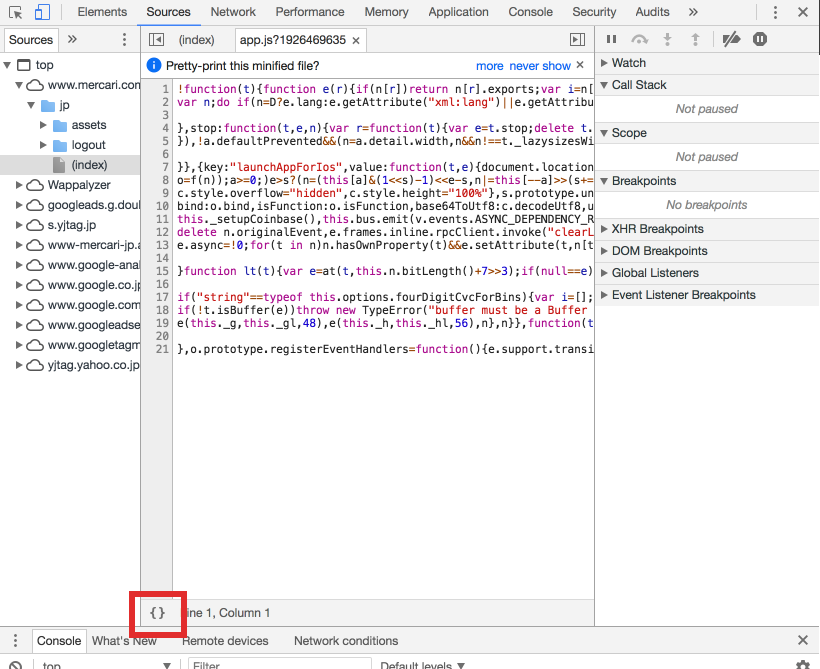Screen dimensions: 820x669
Task: Select the Console drawer tab
Action: coord(59,641)
